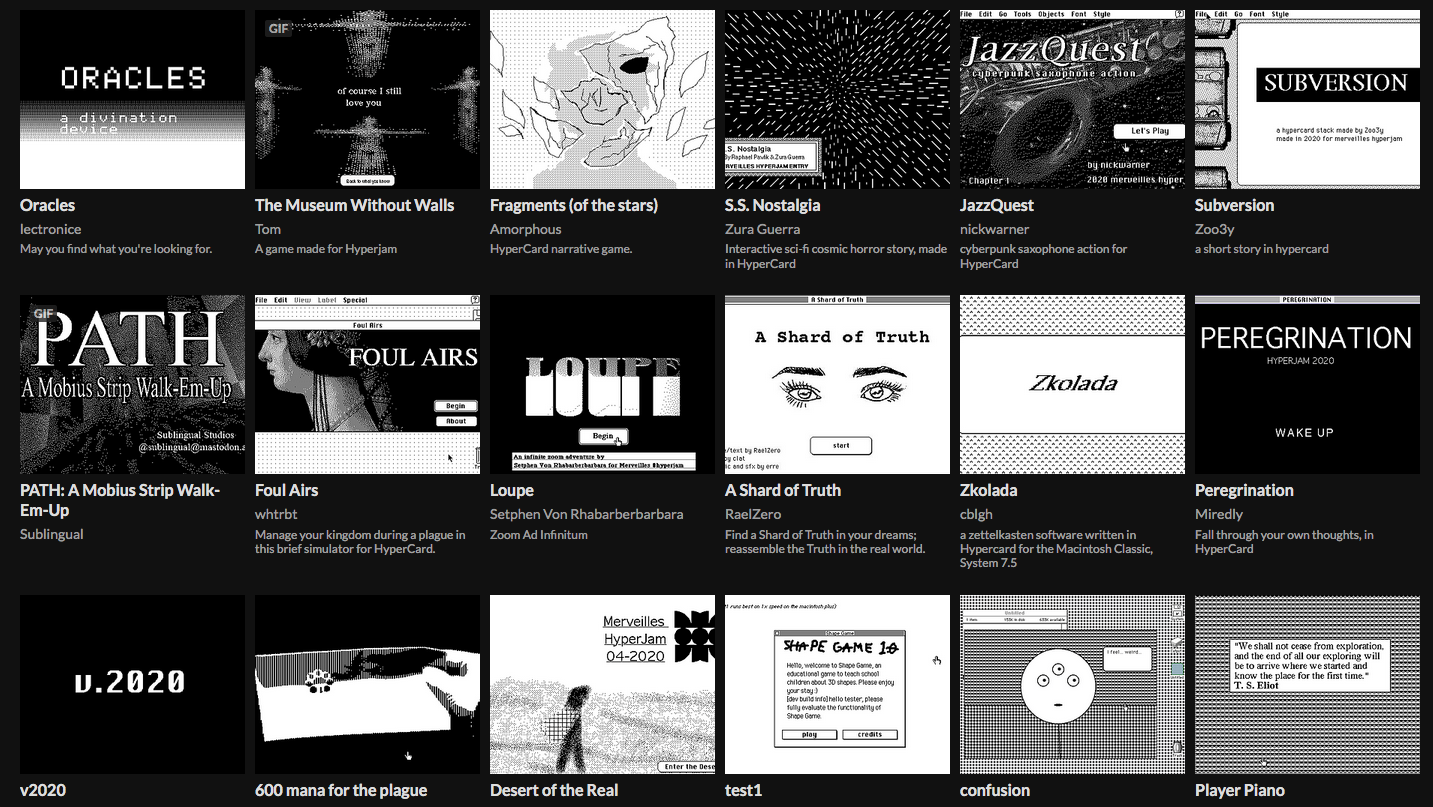
Task: Open Desert of the Real thumbnail
Action: (x=602, y=684)
